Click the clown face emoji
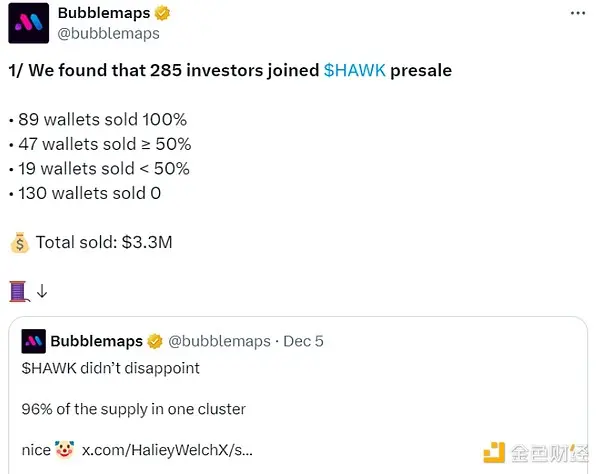 click(65, 450)
